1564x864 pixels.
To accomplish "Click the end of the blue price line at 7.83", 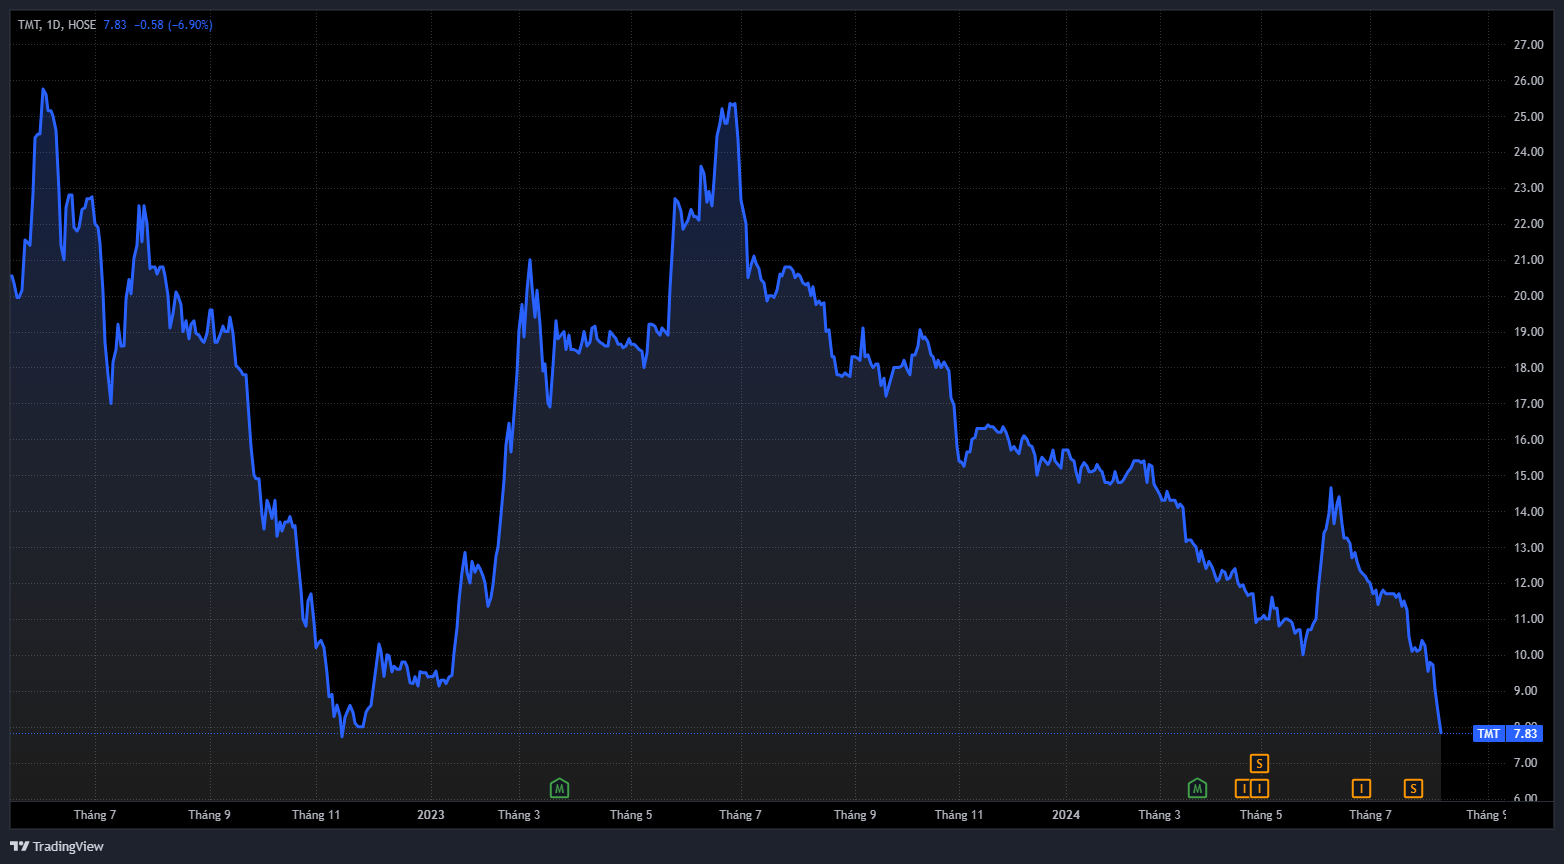I will pos(1440,732).
